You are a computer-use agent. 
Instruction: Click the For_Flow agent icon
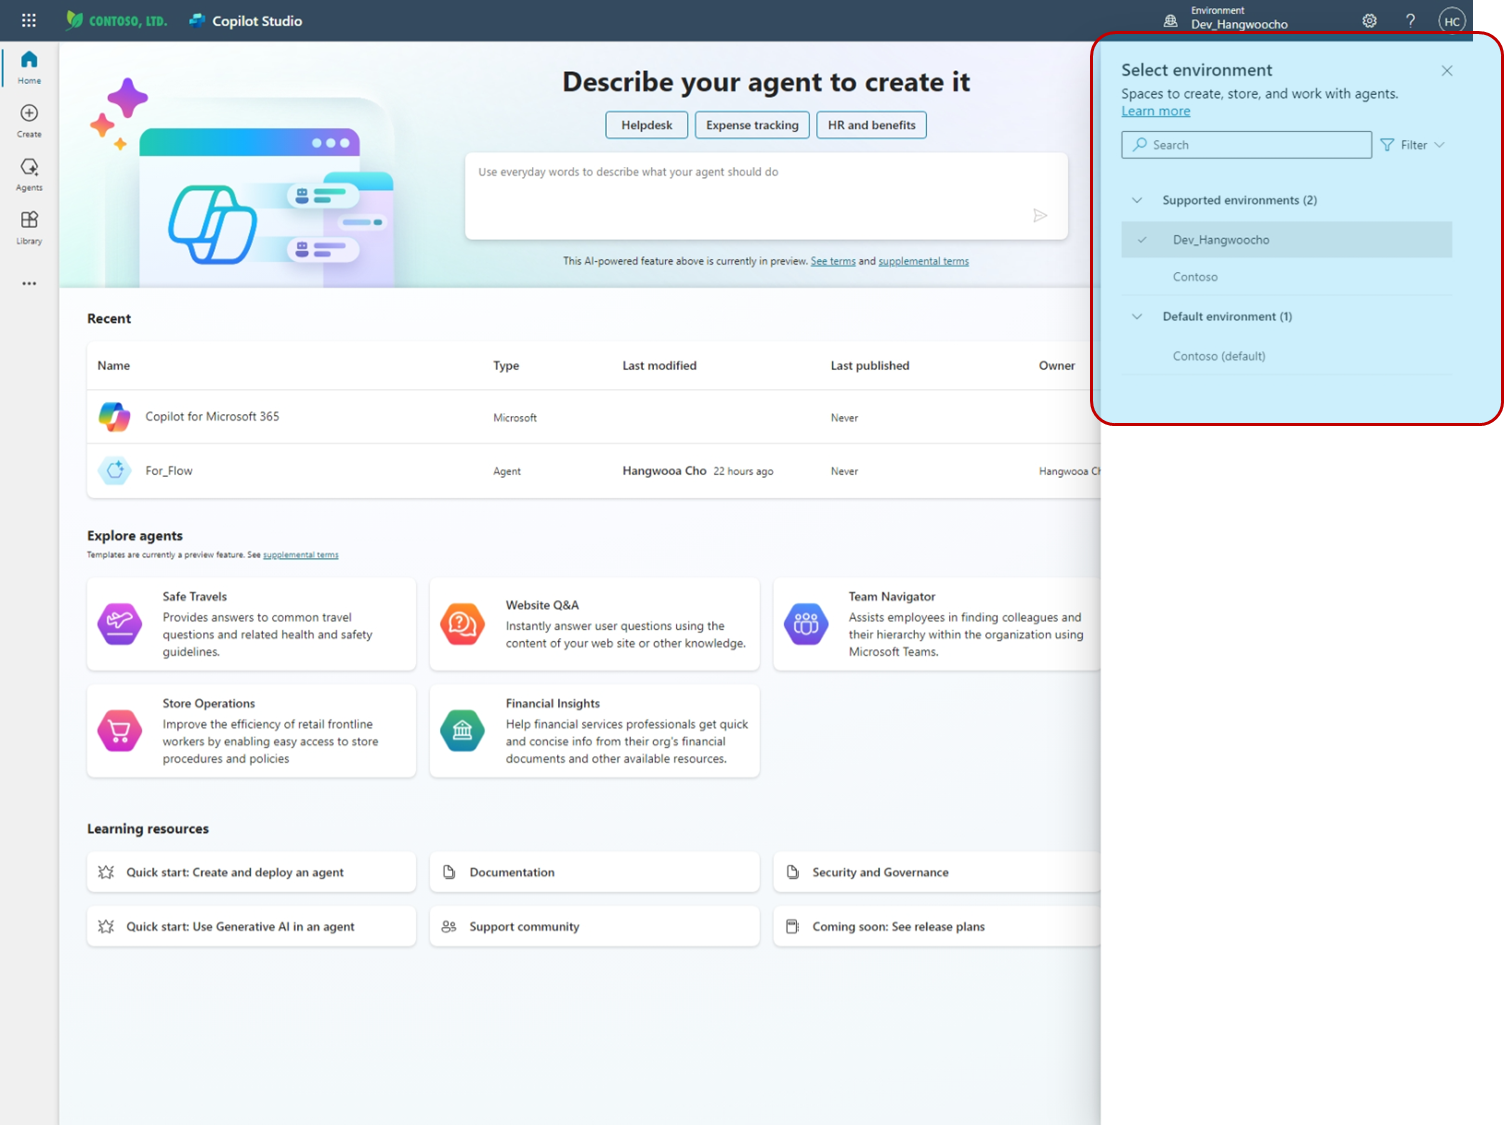point(115,470)
